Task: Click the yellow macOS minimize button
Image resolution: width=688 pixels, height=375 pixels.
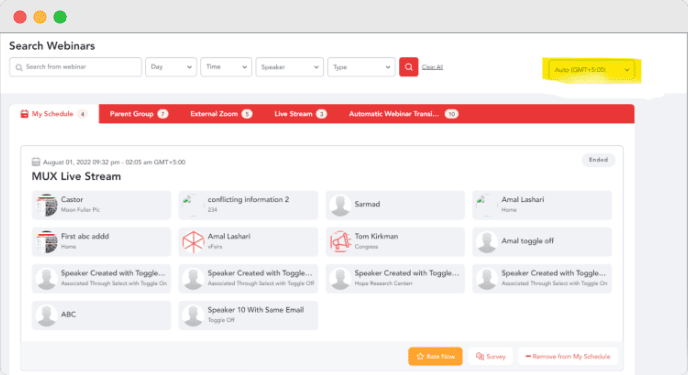Action: coord(40,17)
